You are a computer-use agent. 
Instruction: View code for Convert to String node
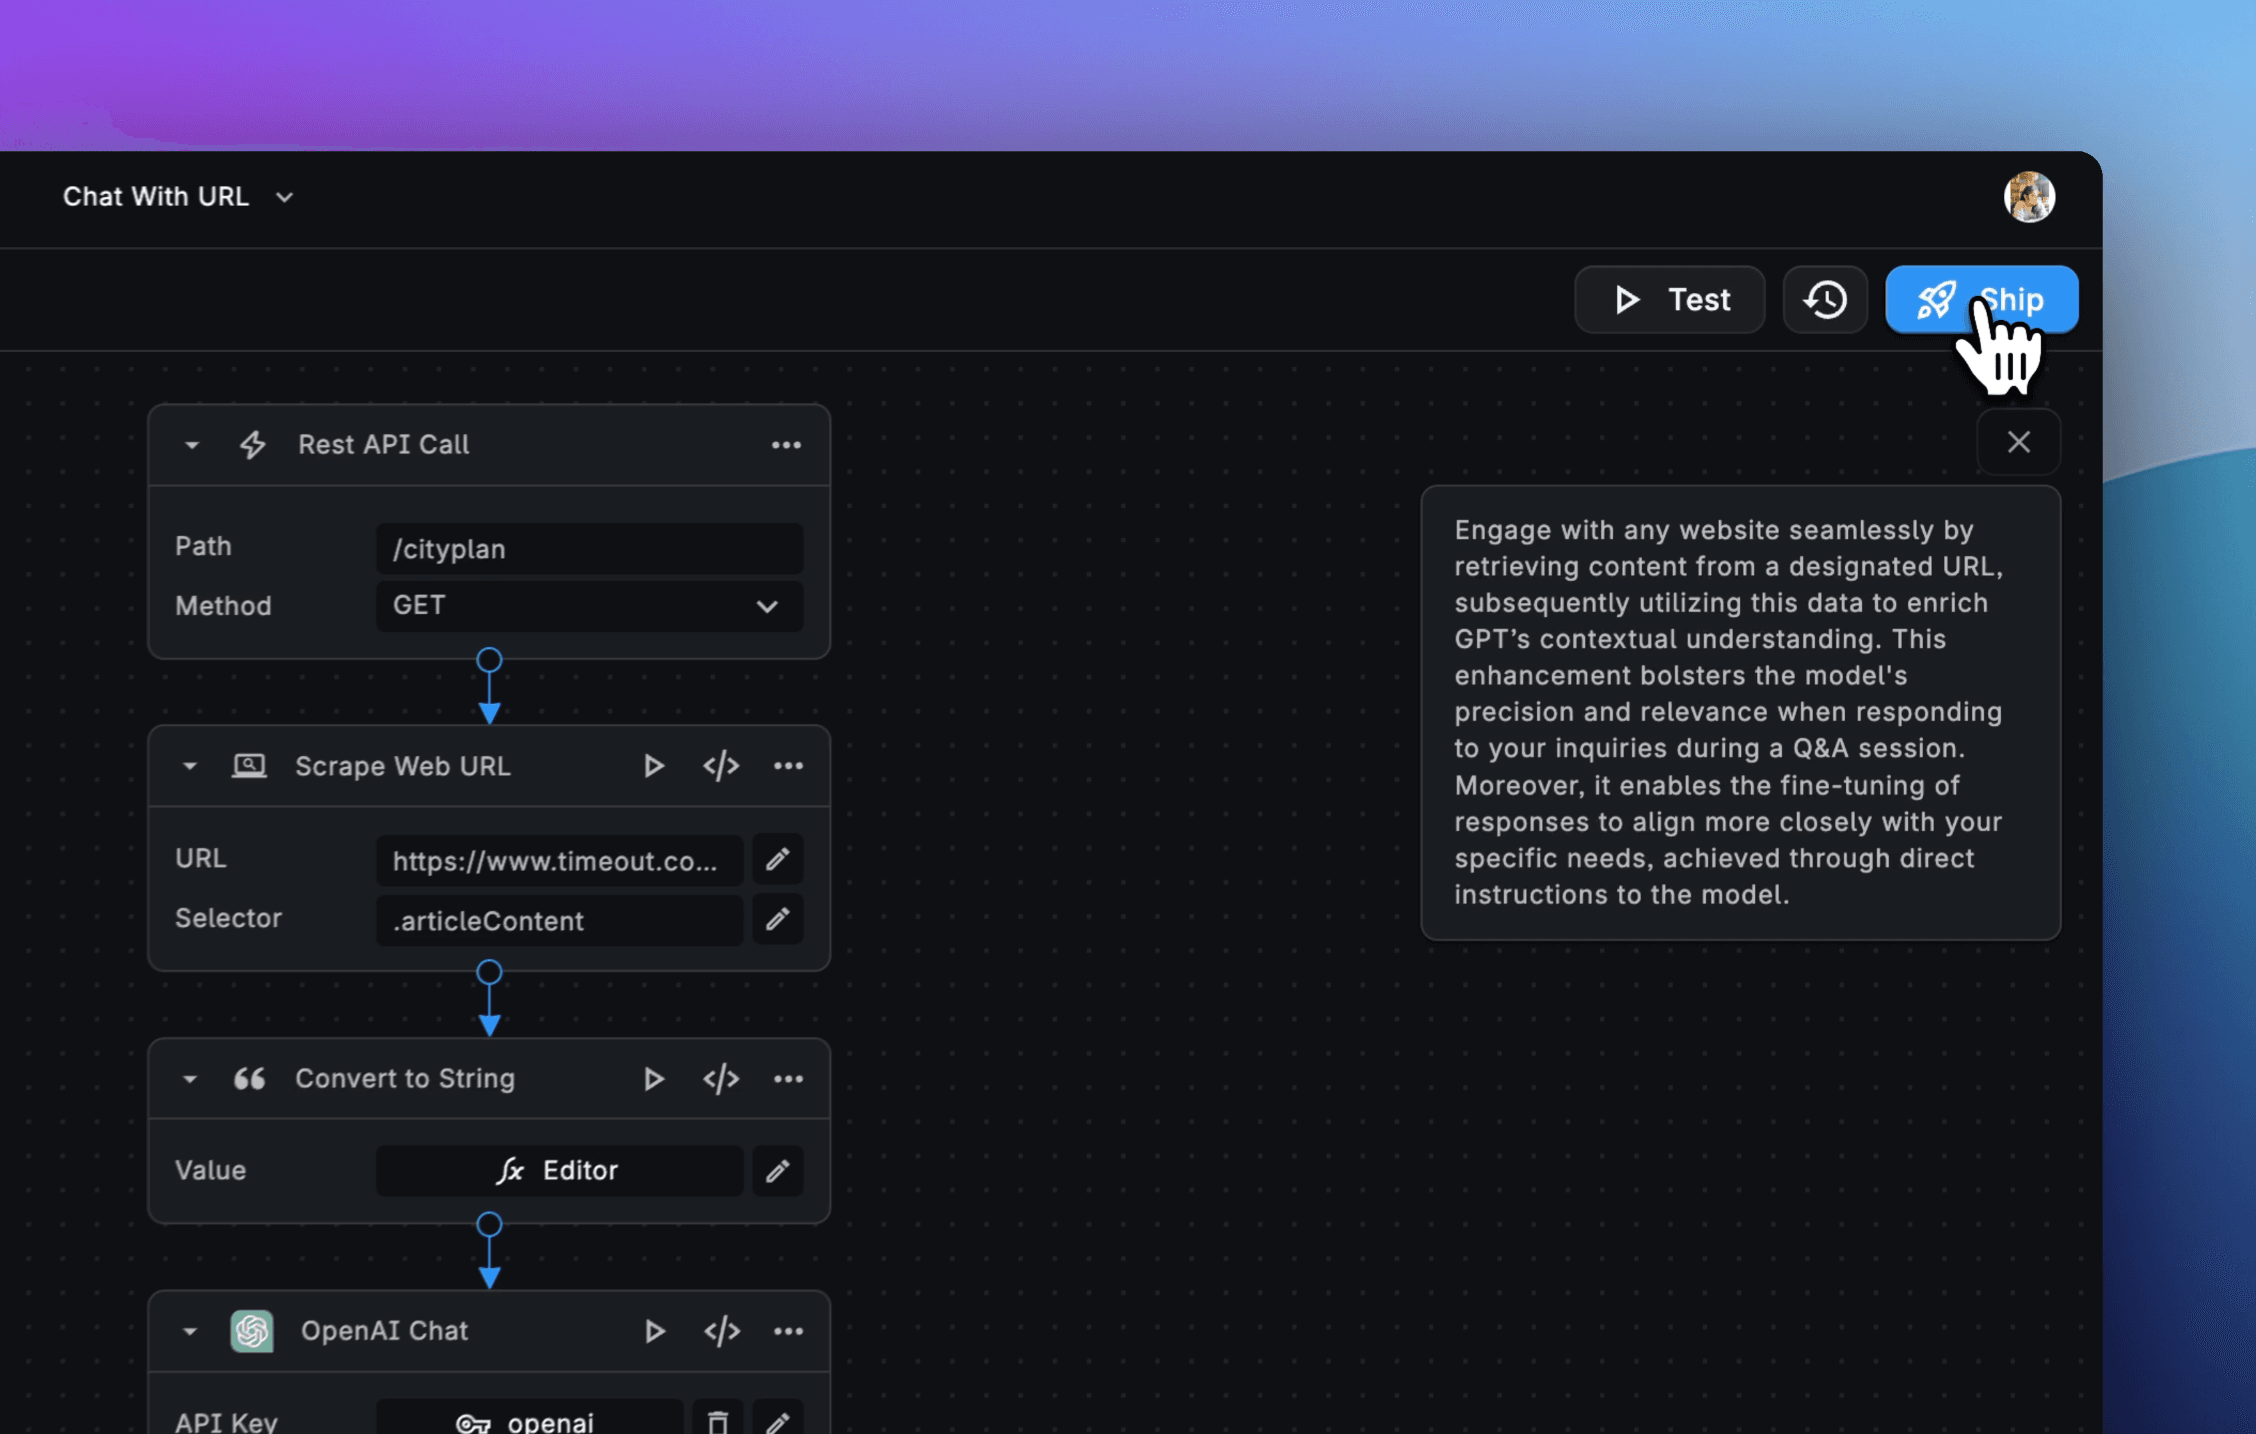[x=720, y=1078]
